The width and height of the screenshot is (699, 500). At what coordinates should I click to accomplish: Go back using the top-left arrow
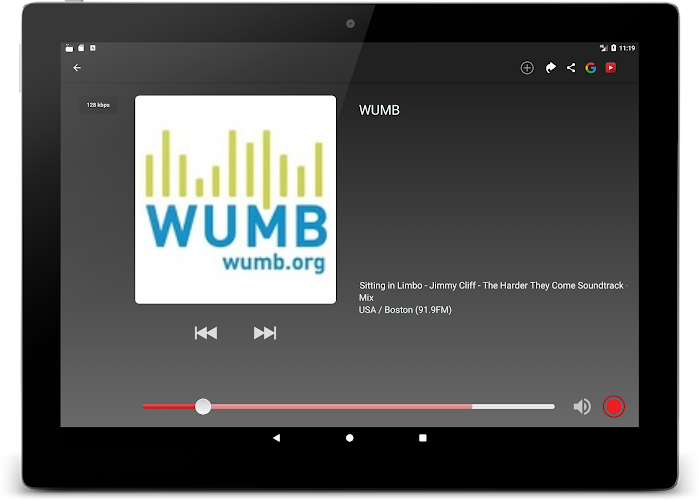coord(77,68)
